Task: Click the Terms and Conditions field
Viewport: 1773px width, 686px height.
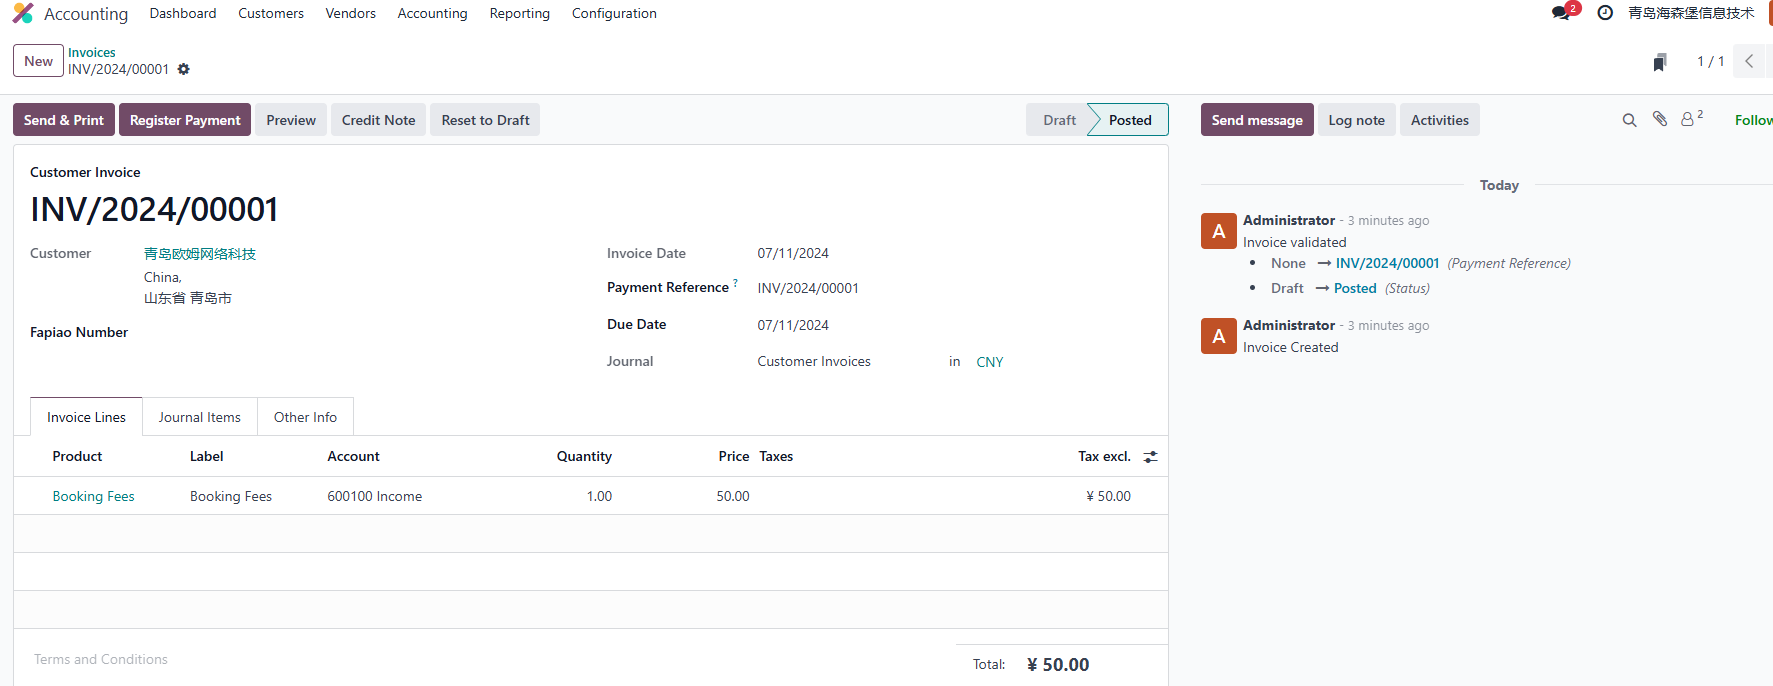Action: (101, 659)
